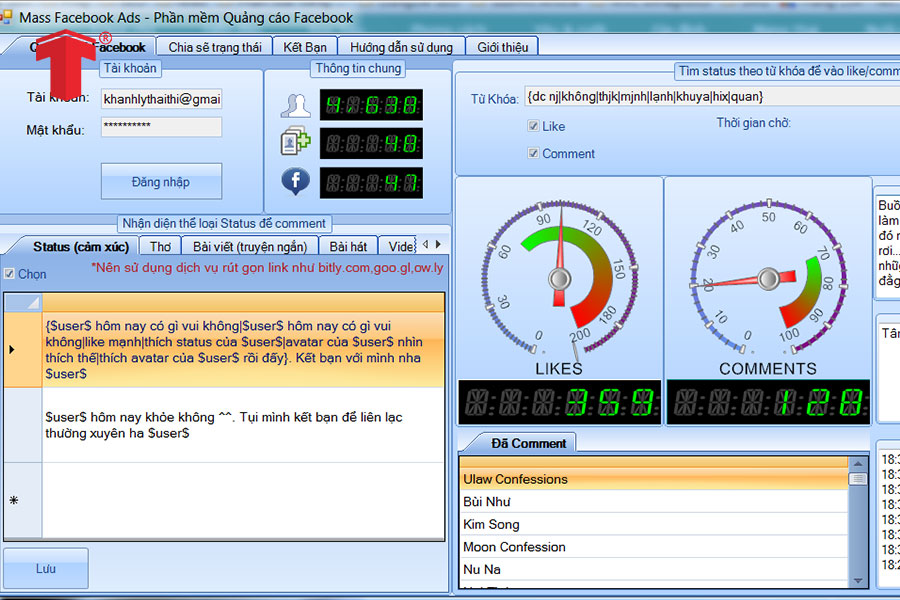
Task: Switch to the Đã Comment tab
Action: click(x=528, y=443)
